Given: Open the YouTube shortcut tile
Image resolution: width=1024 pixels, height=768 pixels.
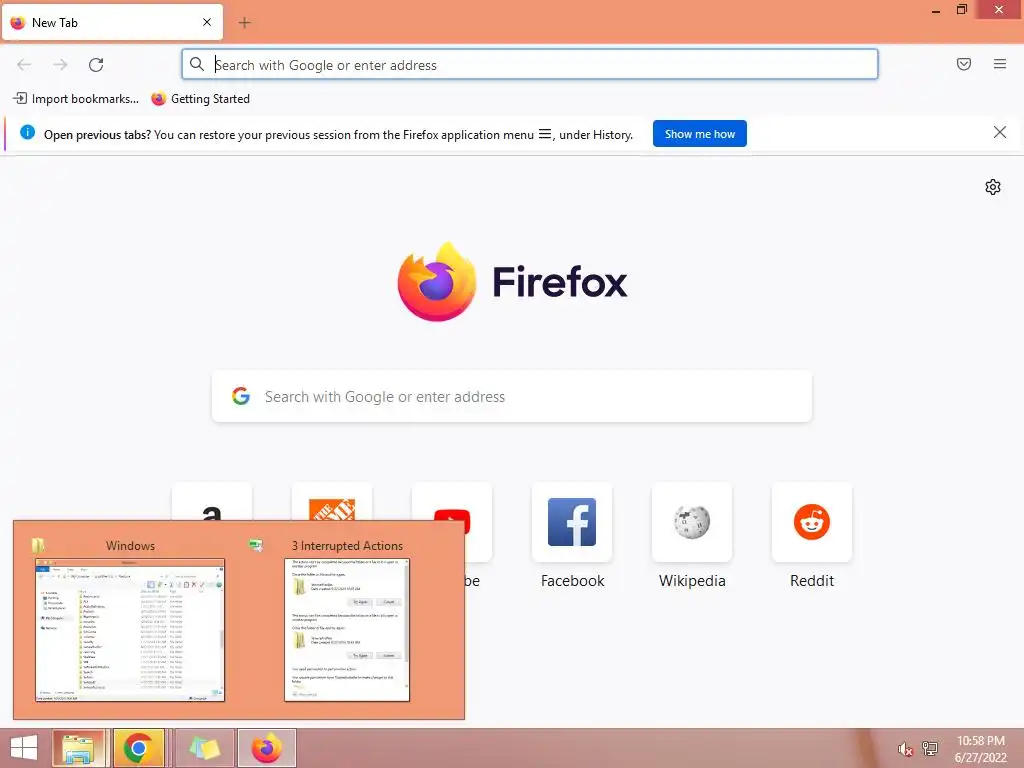Looking at the screenshot, I should 452,502.
